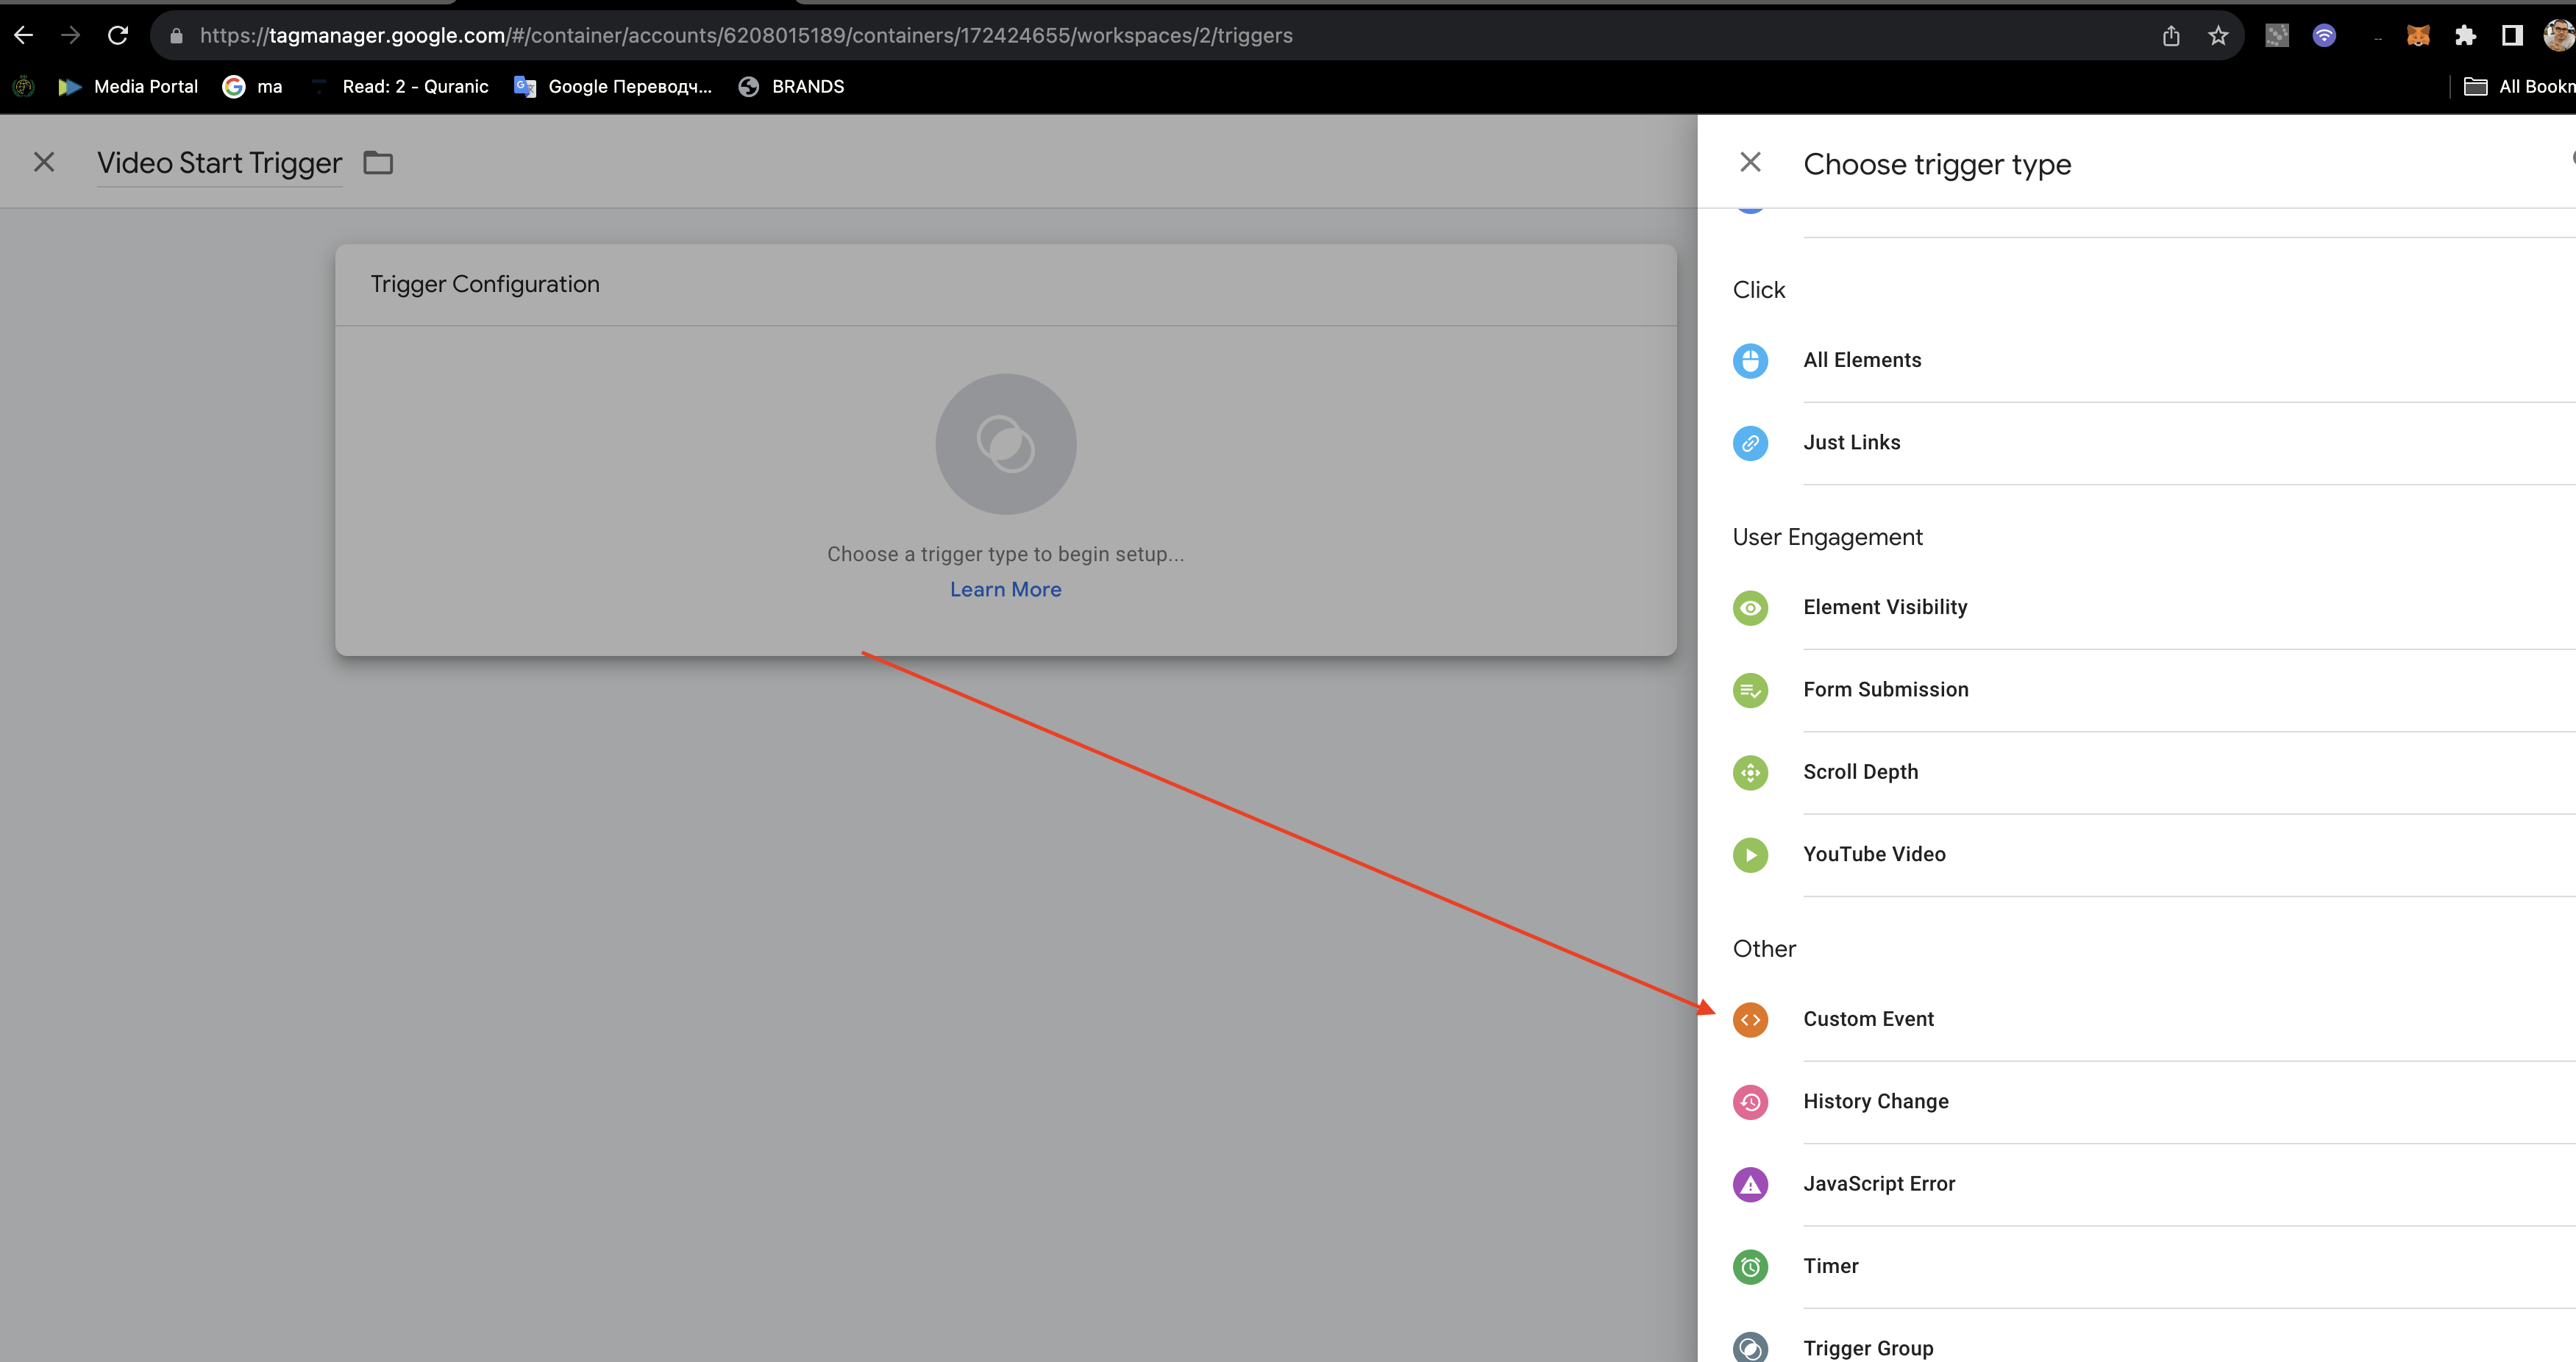The width and height of the screenshot is (2576, 1362).
Task: Choose the Trigger Group trigger type
Action: coord(2153,1347)
